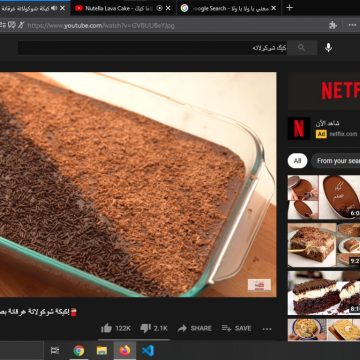
Task: Mute audio on the first tab's speaker icon
Action: tap(54, 8)
